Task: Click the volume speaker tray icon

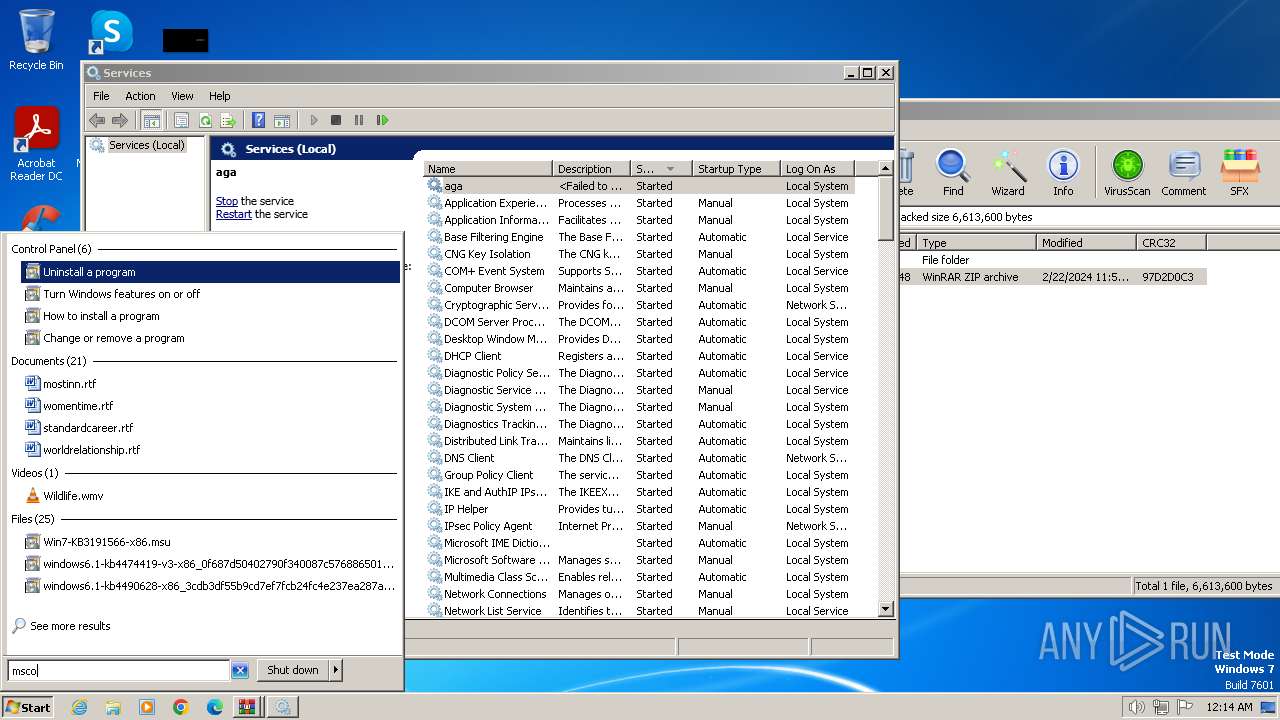Action: pos(1136,707)
